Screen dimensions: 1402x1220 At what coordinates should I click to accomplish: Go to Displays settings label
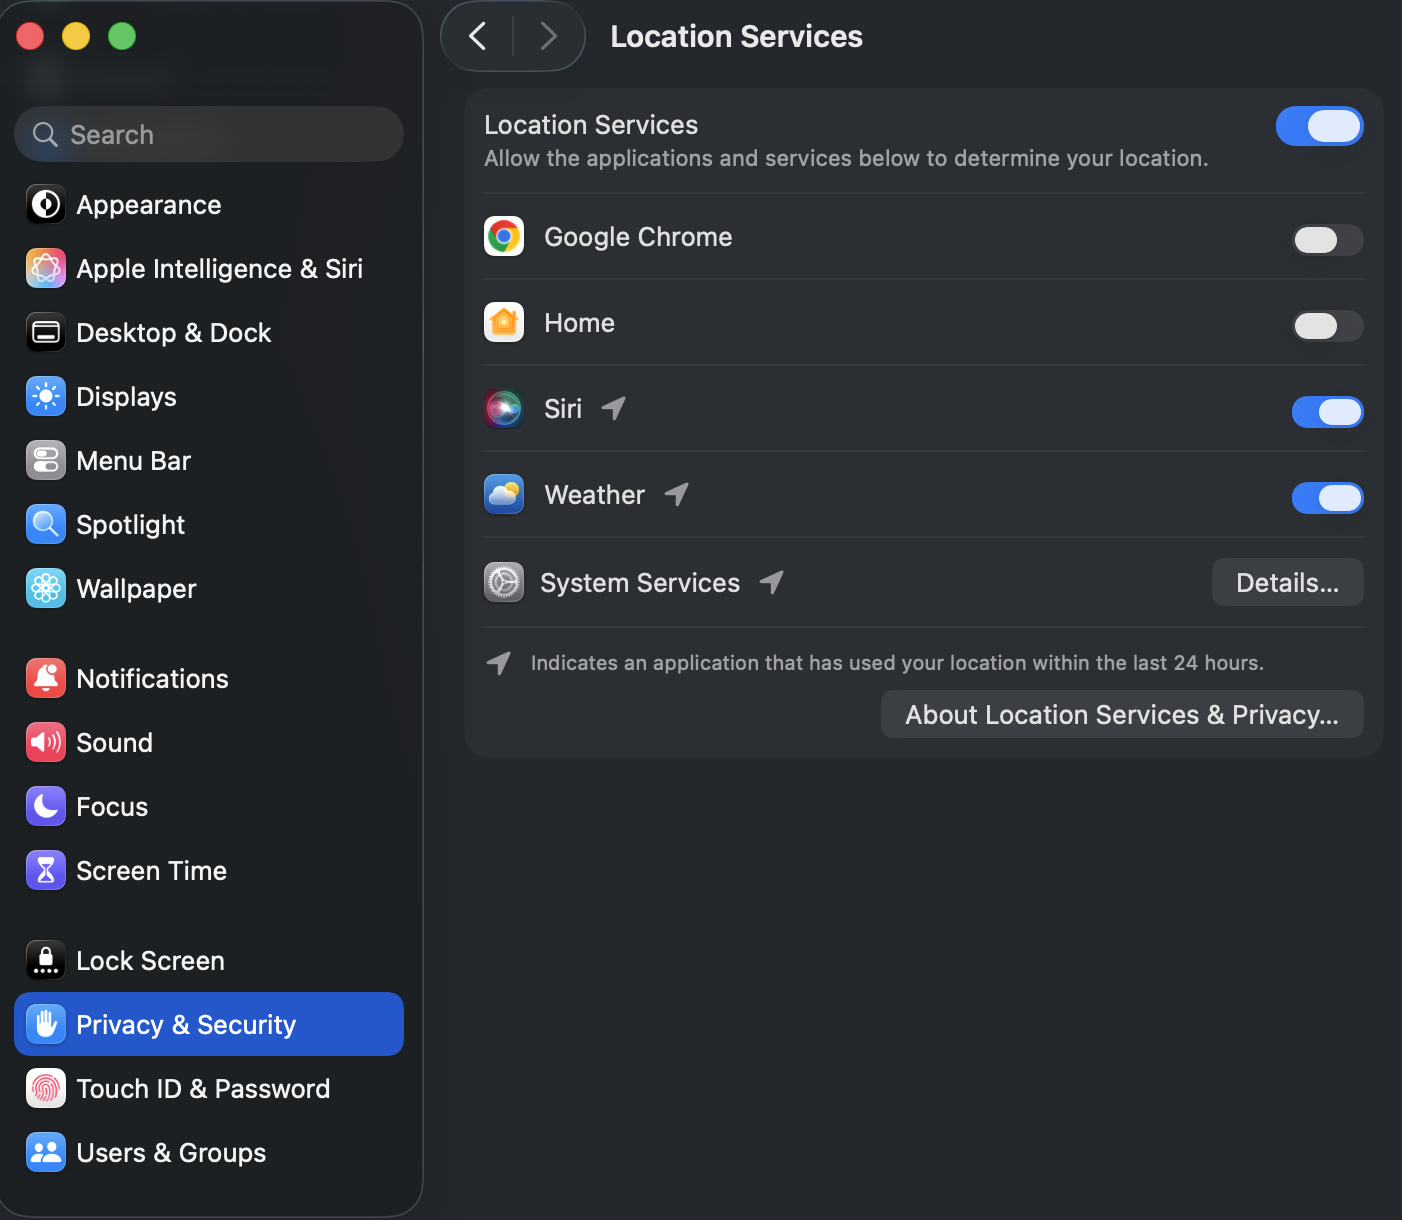point(127,397)
